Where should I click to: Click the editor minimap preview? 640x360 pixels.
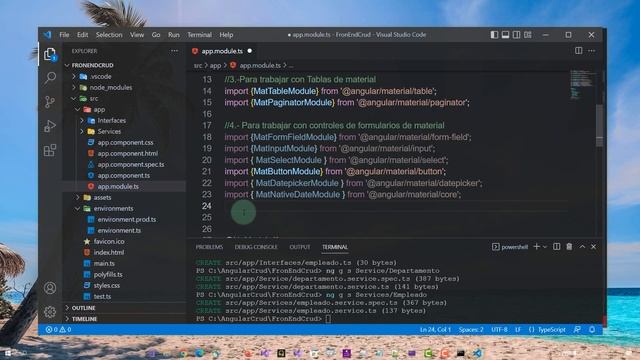(x=581, y=84)
